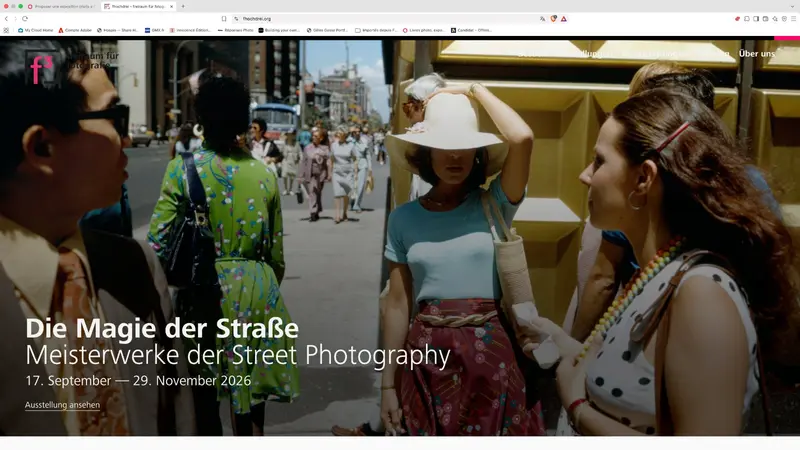
Task: Click the date '17. September — 29. November 2026'
Action: coord(138,381)
